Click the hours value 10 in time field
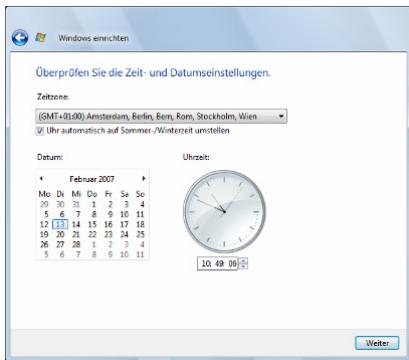 tap(206, 264)
